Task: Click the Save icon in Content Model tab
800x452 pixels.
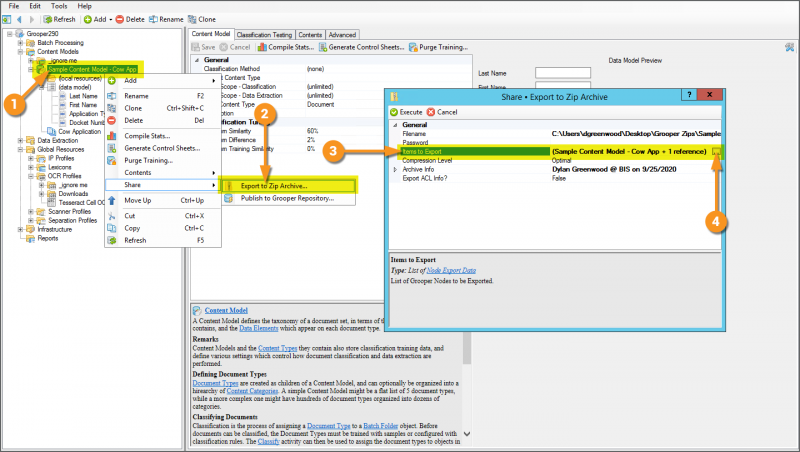Action: click(195, 47)
